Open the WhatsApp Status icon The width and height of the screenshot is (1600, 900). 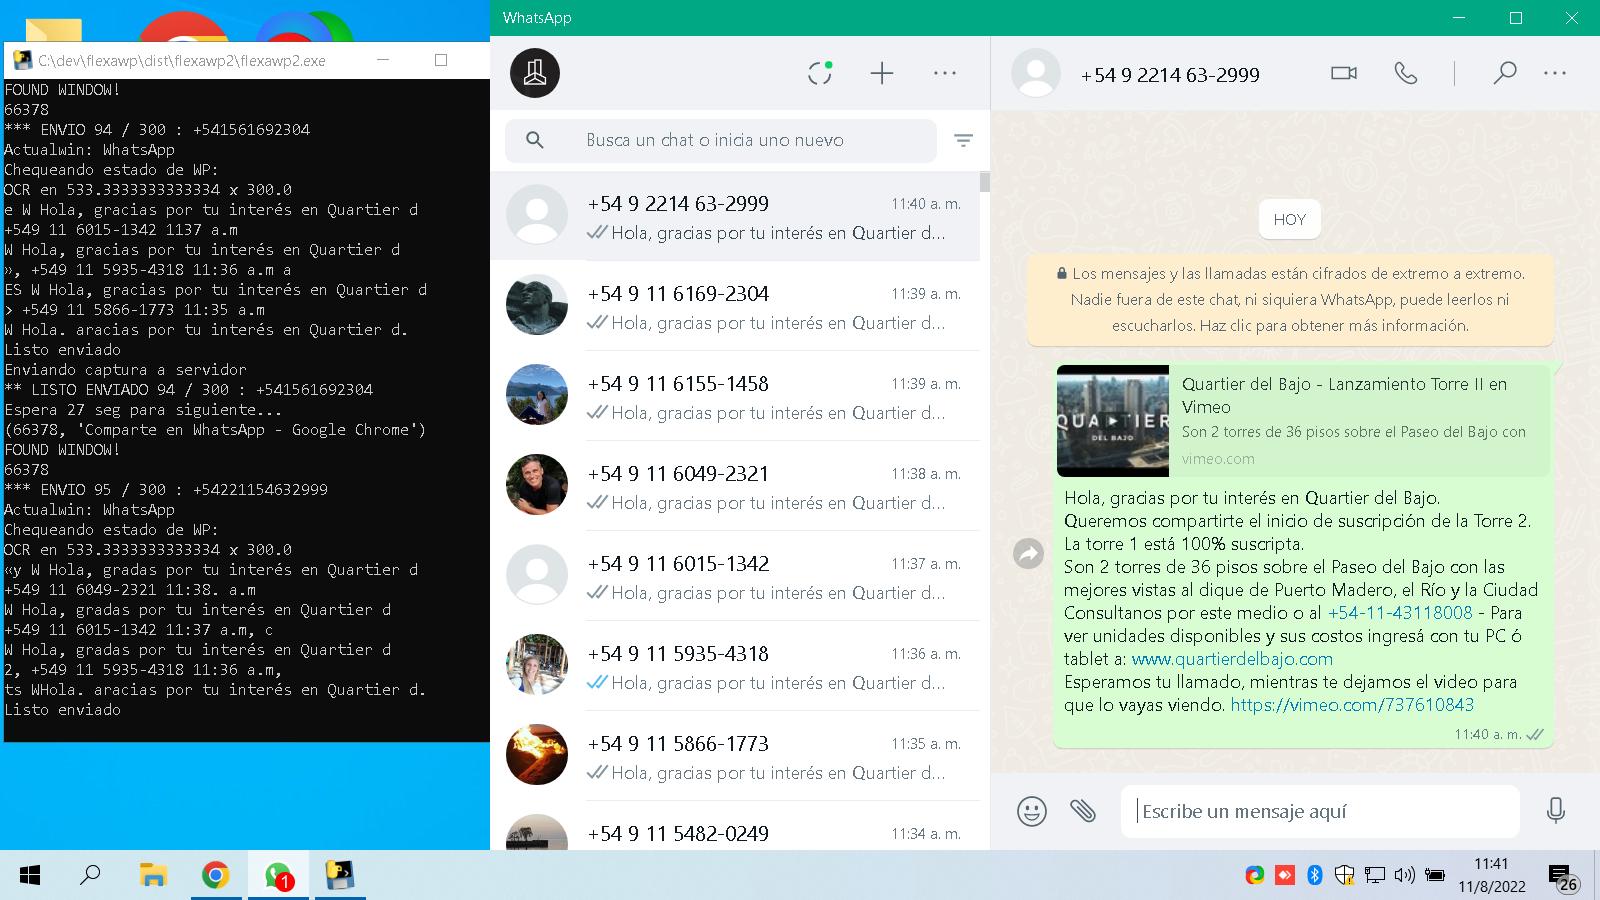[820, 73]
